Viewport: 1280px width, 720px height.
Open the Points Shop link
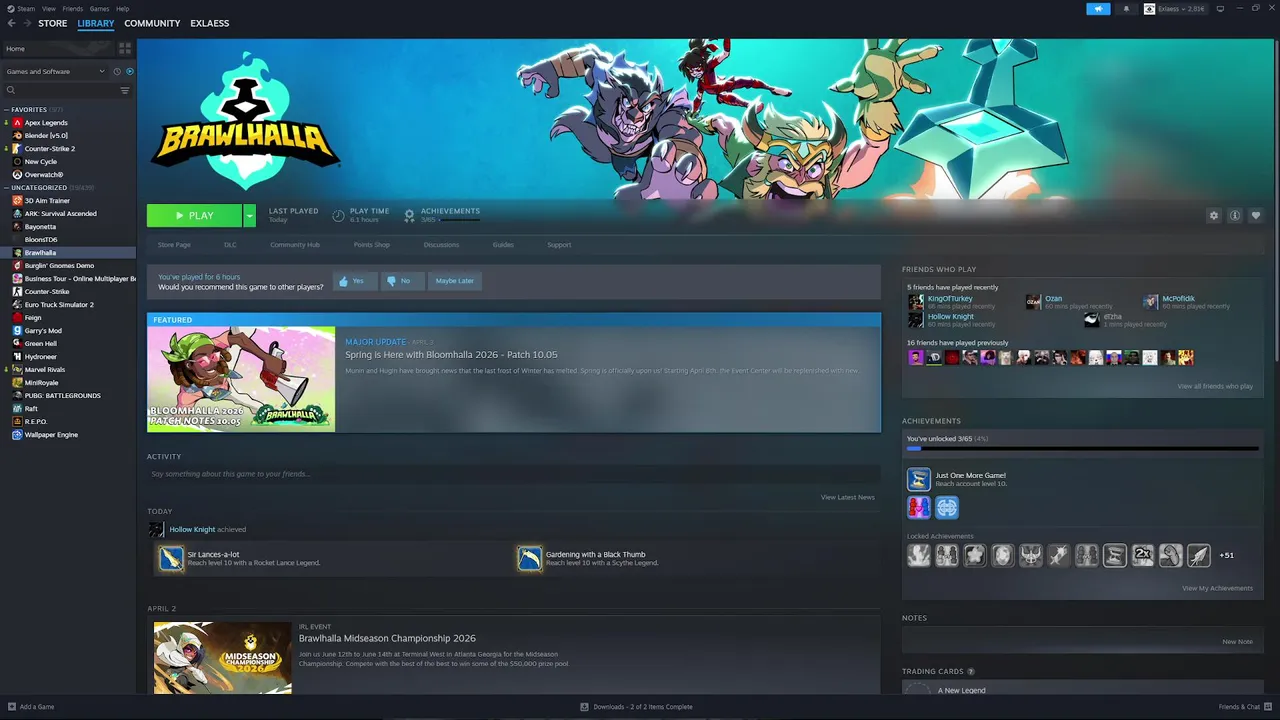pos(371,245)
